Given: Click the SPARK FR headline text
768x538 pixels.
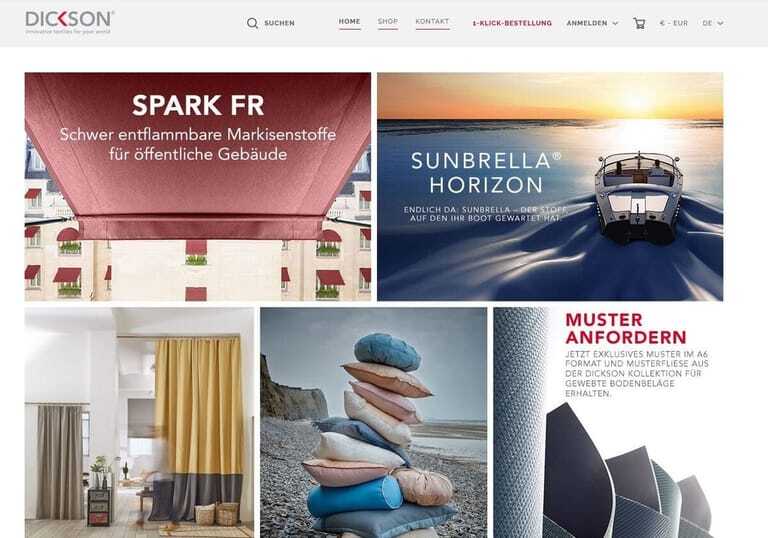Looking at the screenshot, I should [198, 105].
